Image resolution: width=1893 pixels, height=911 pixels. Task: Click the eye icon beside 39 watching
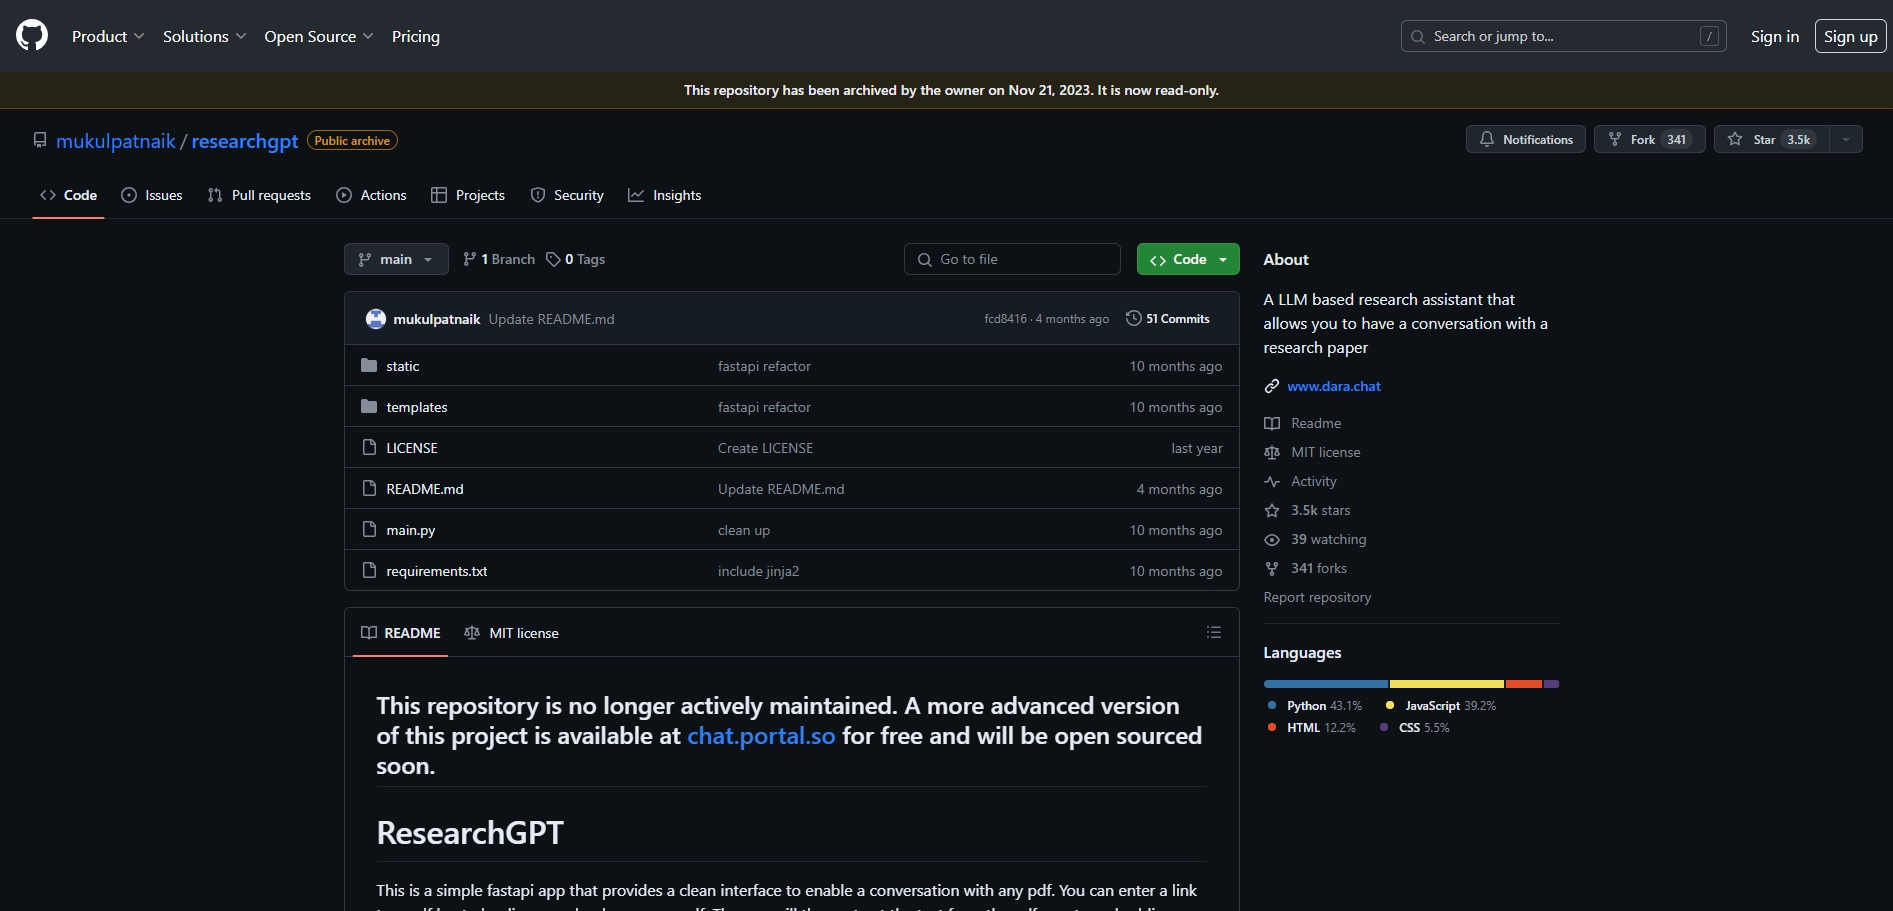click(1272, 539)
